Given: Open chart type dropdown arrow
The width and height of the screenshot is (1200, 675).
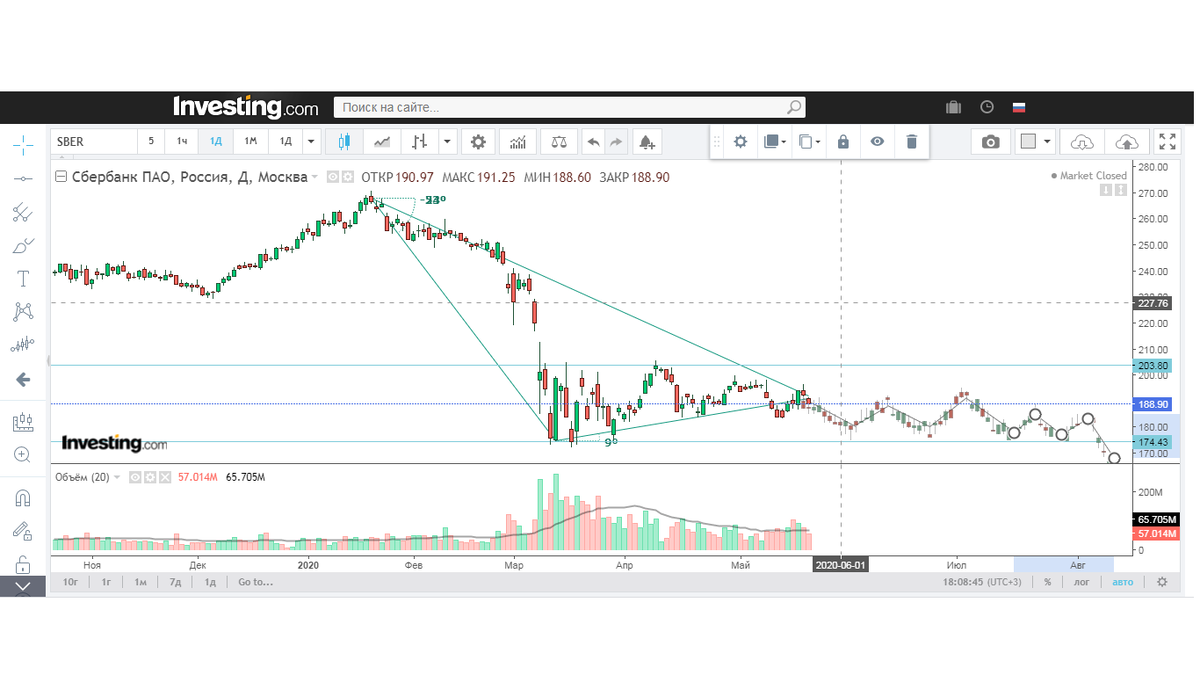Looking at the screenshot, I should [447, 142].
